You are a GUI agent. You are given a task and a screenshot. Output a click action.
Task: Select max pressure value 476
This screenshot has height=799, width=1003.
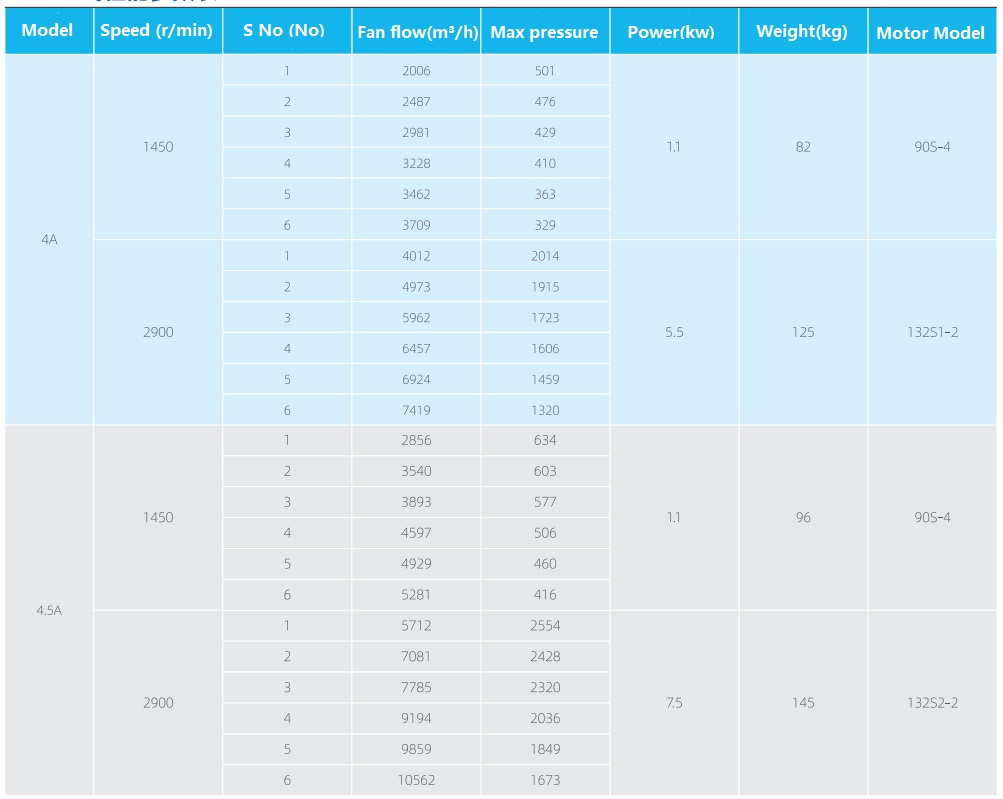tap(545, 102)
